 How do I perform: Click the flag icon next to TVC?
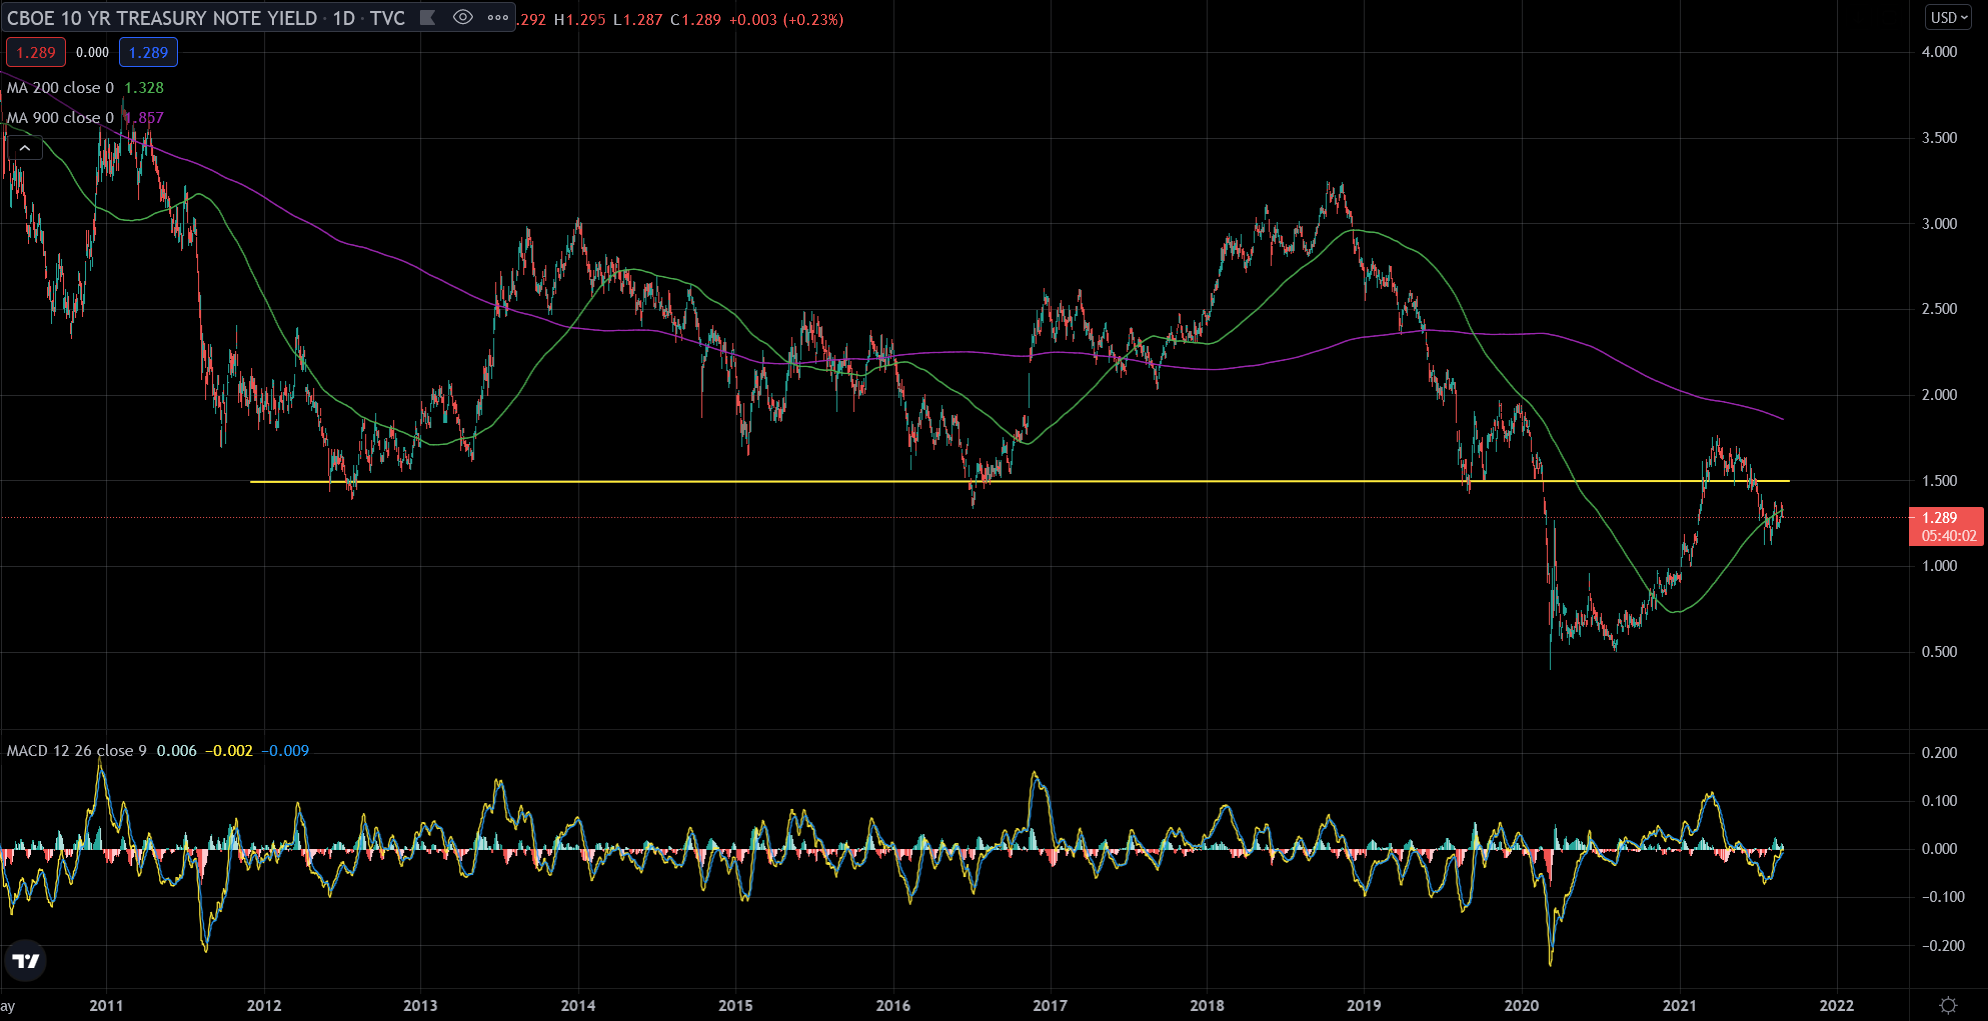tap(428, 17)
